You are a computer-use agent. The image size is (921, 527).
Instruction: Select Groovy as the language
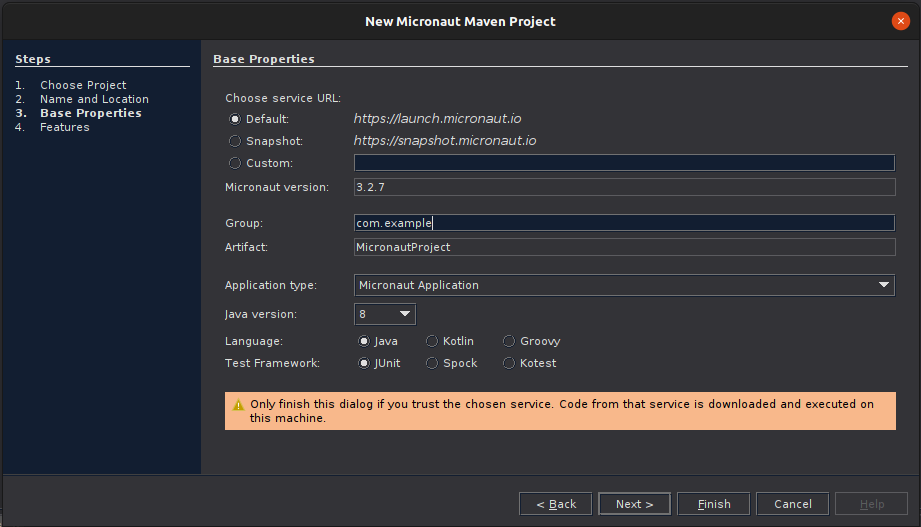509,341
